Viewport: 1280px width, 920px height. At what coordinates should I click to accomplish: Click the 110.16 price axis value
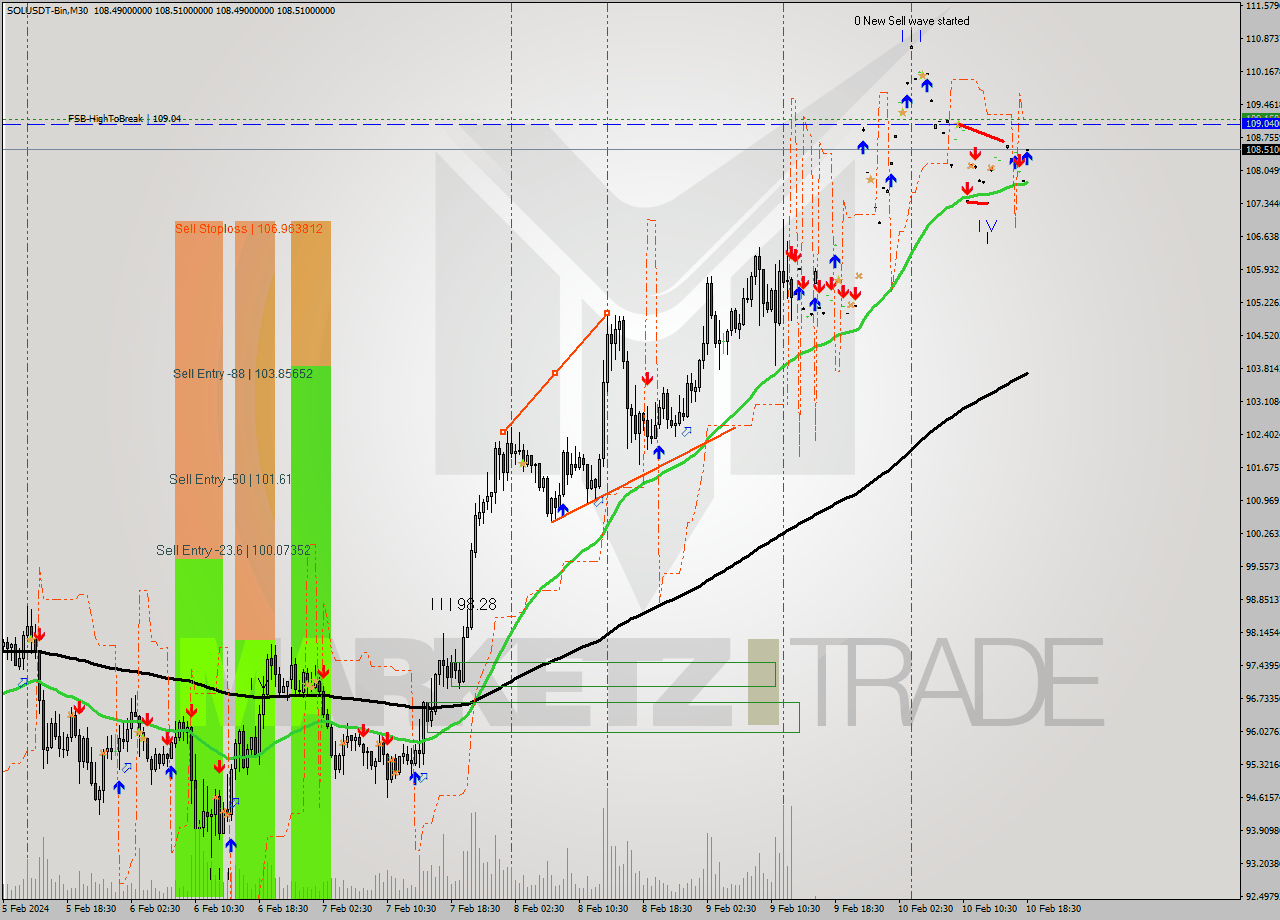1262,72
